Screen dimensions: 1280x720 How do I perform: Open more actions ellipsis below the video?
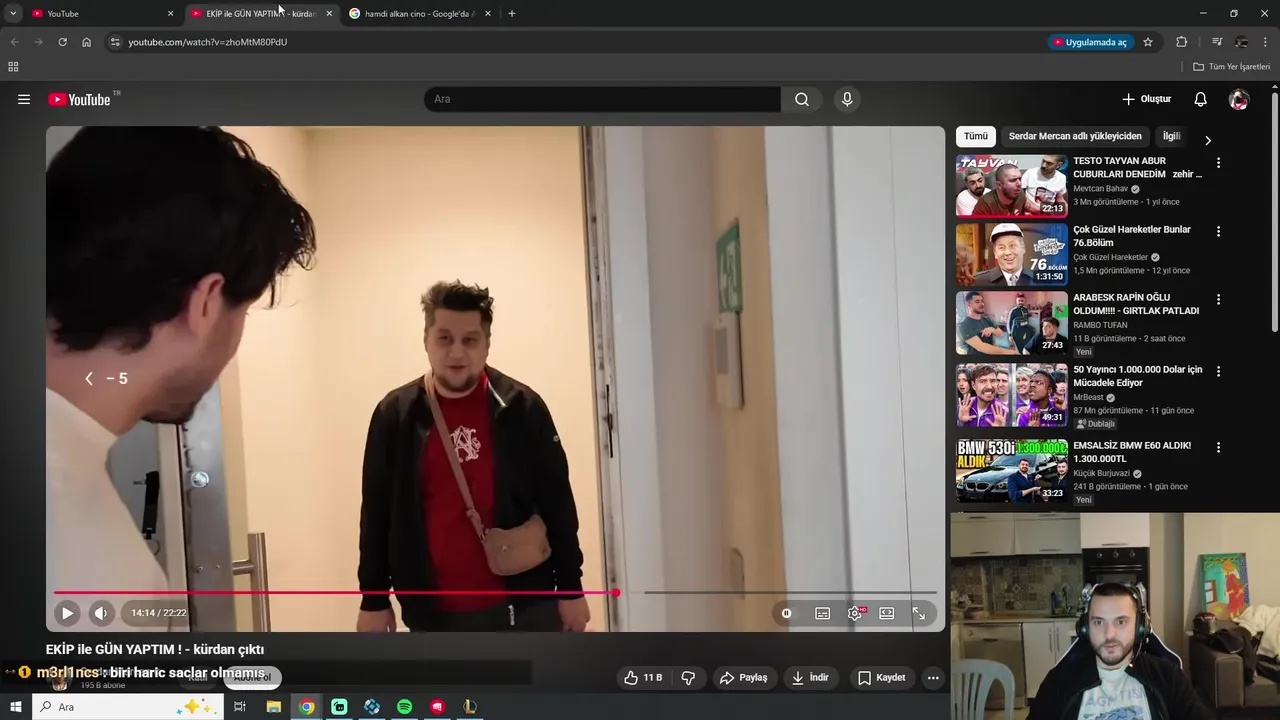coord(933,677)
